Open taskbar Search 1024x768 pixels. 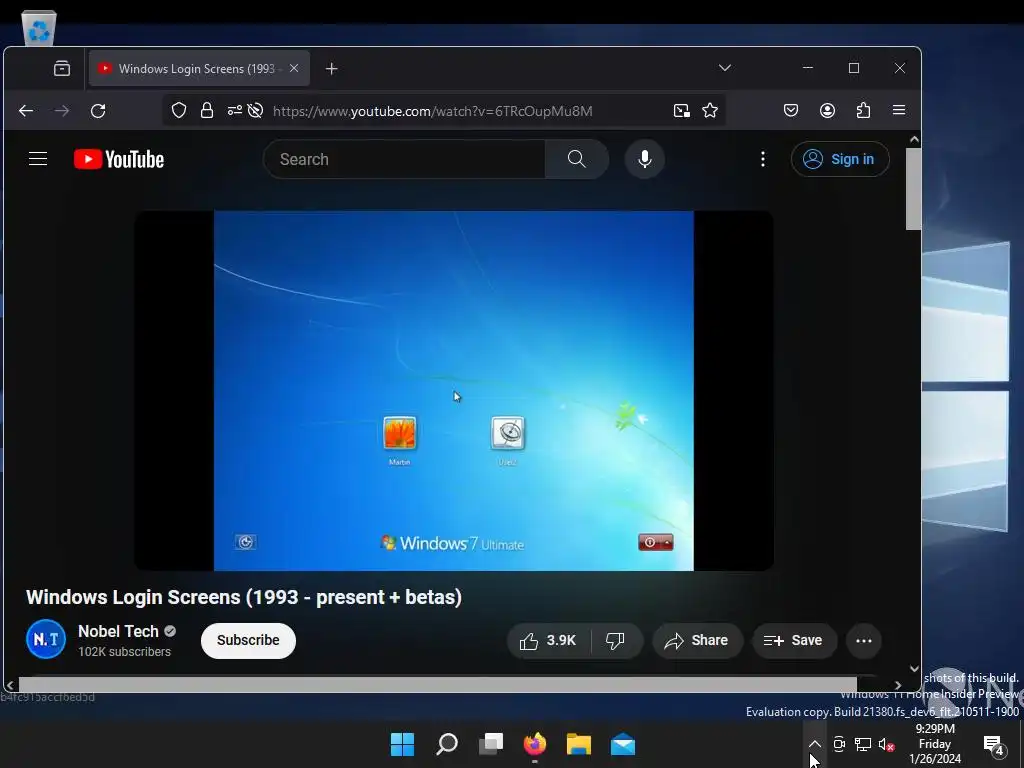point(447,744)
